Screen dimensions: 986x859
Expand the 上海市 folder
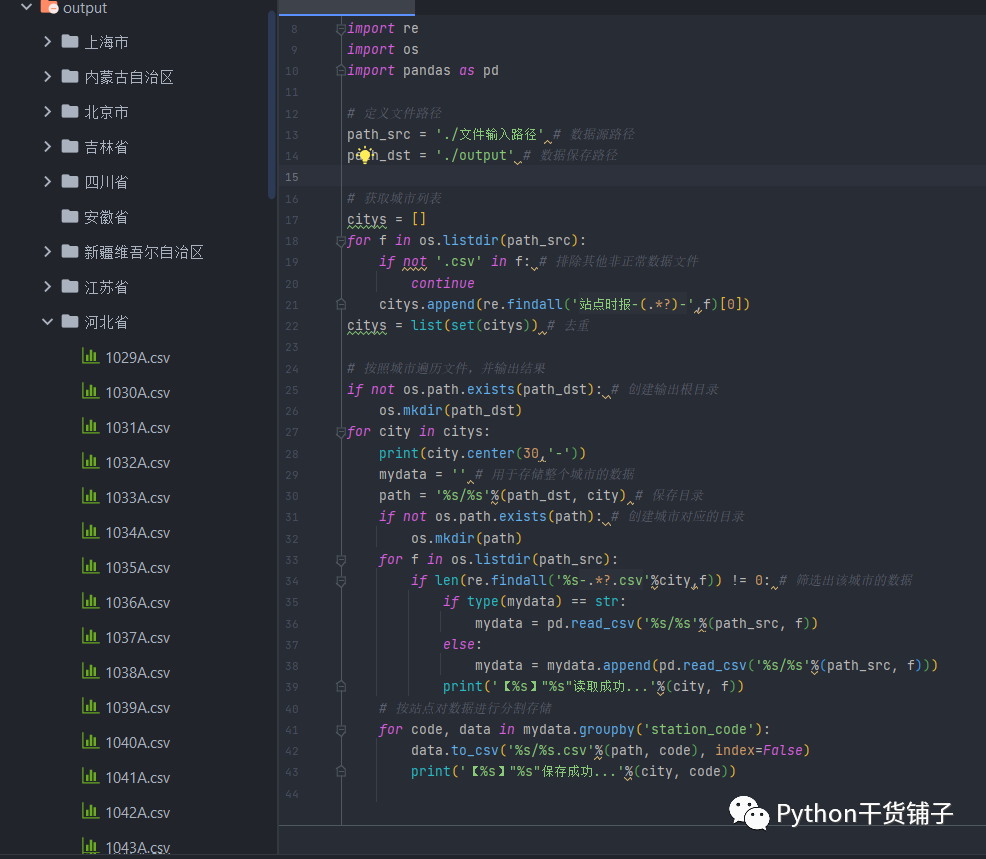coord(47,42)
